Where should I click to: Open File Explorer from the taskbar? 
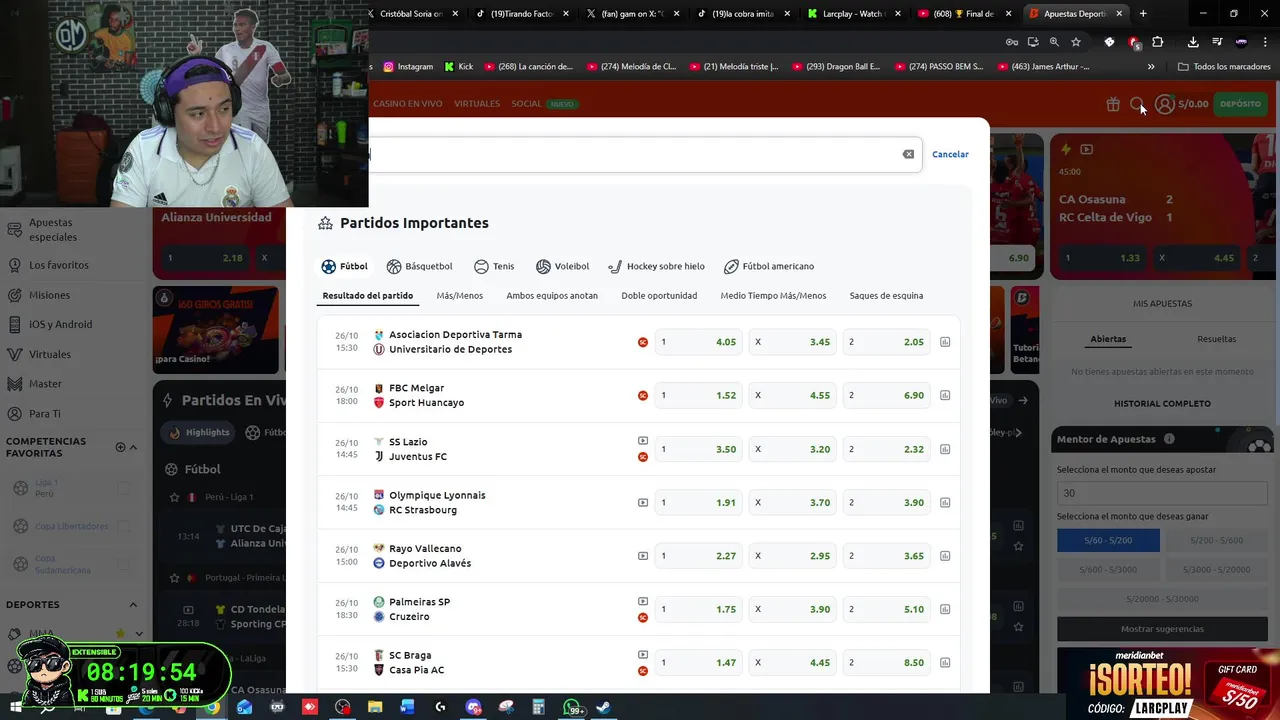tap(375, 707)
